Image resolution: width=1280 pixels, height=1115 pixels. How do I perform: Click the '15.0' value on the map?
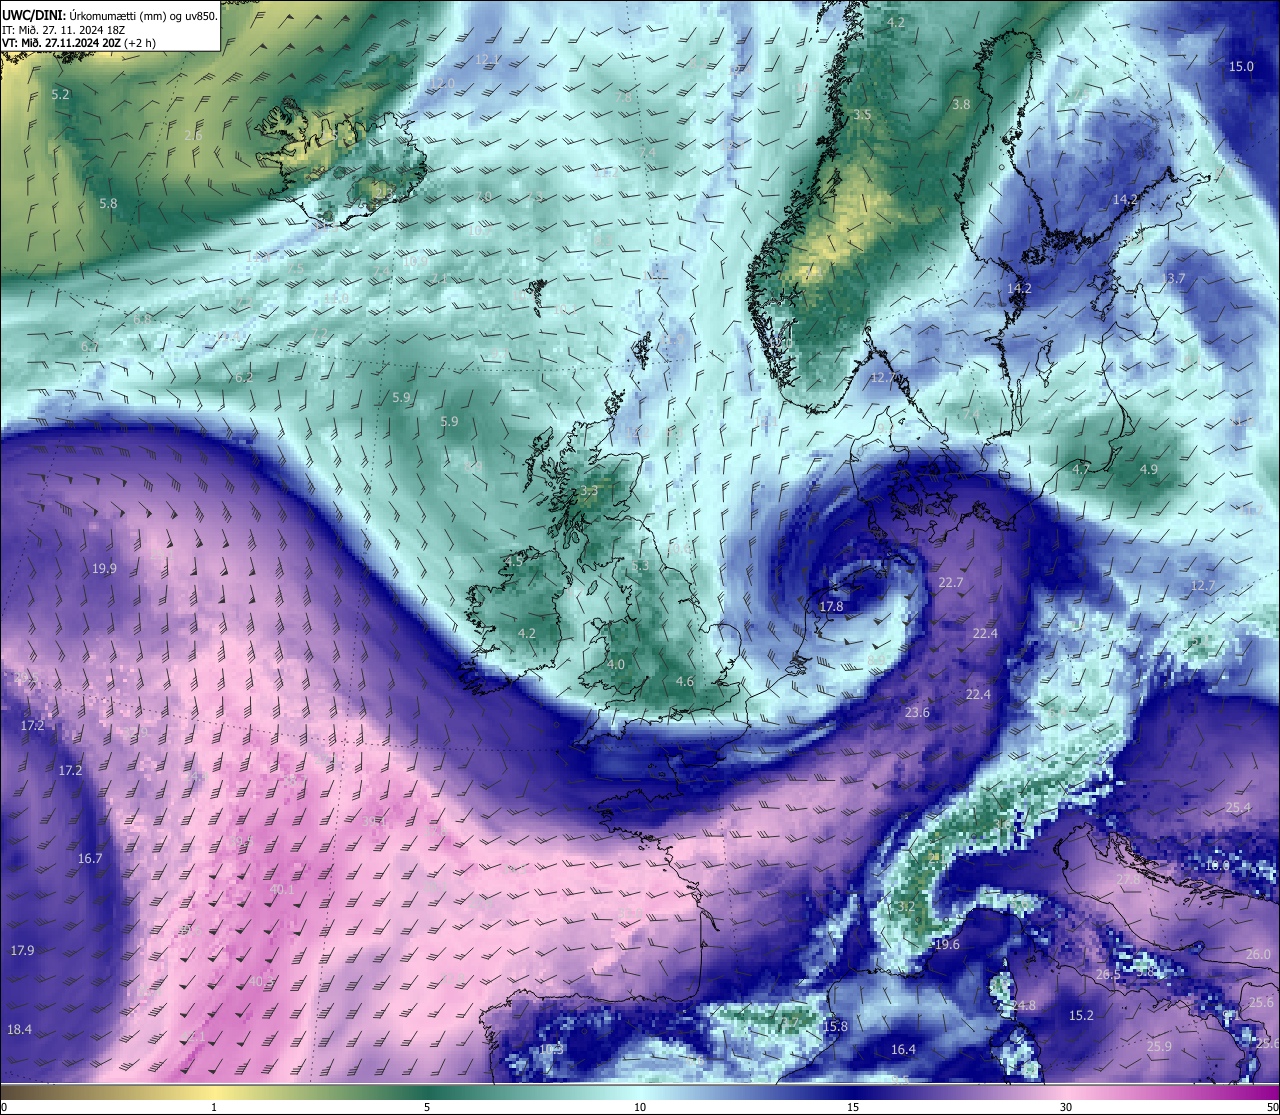pyautogui.click(x=1241, y=66)
